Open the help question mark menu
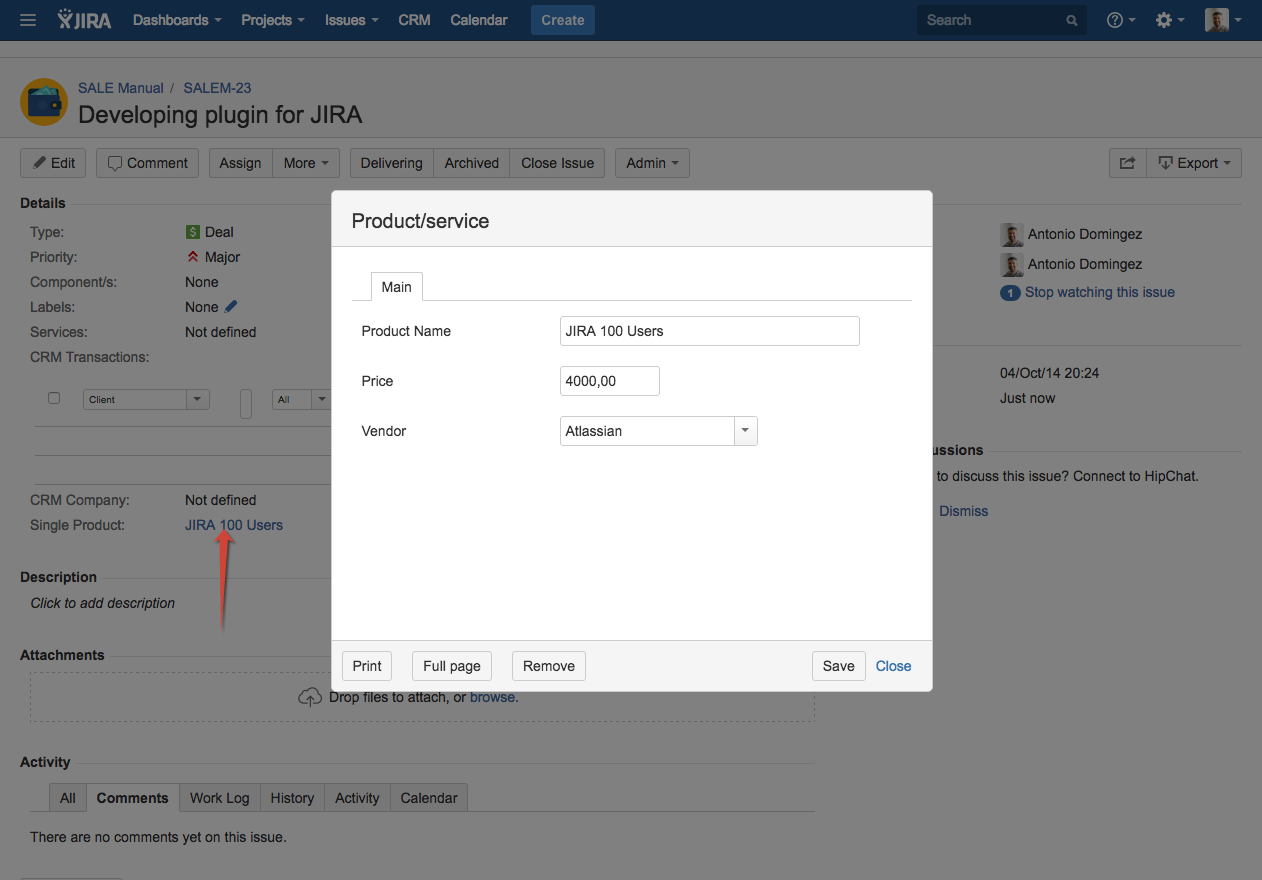 (x=1120, y=20)
